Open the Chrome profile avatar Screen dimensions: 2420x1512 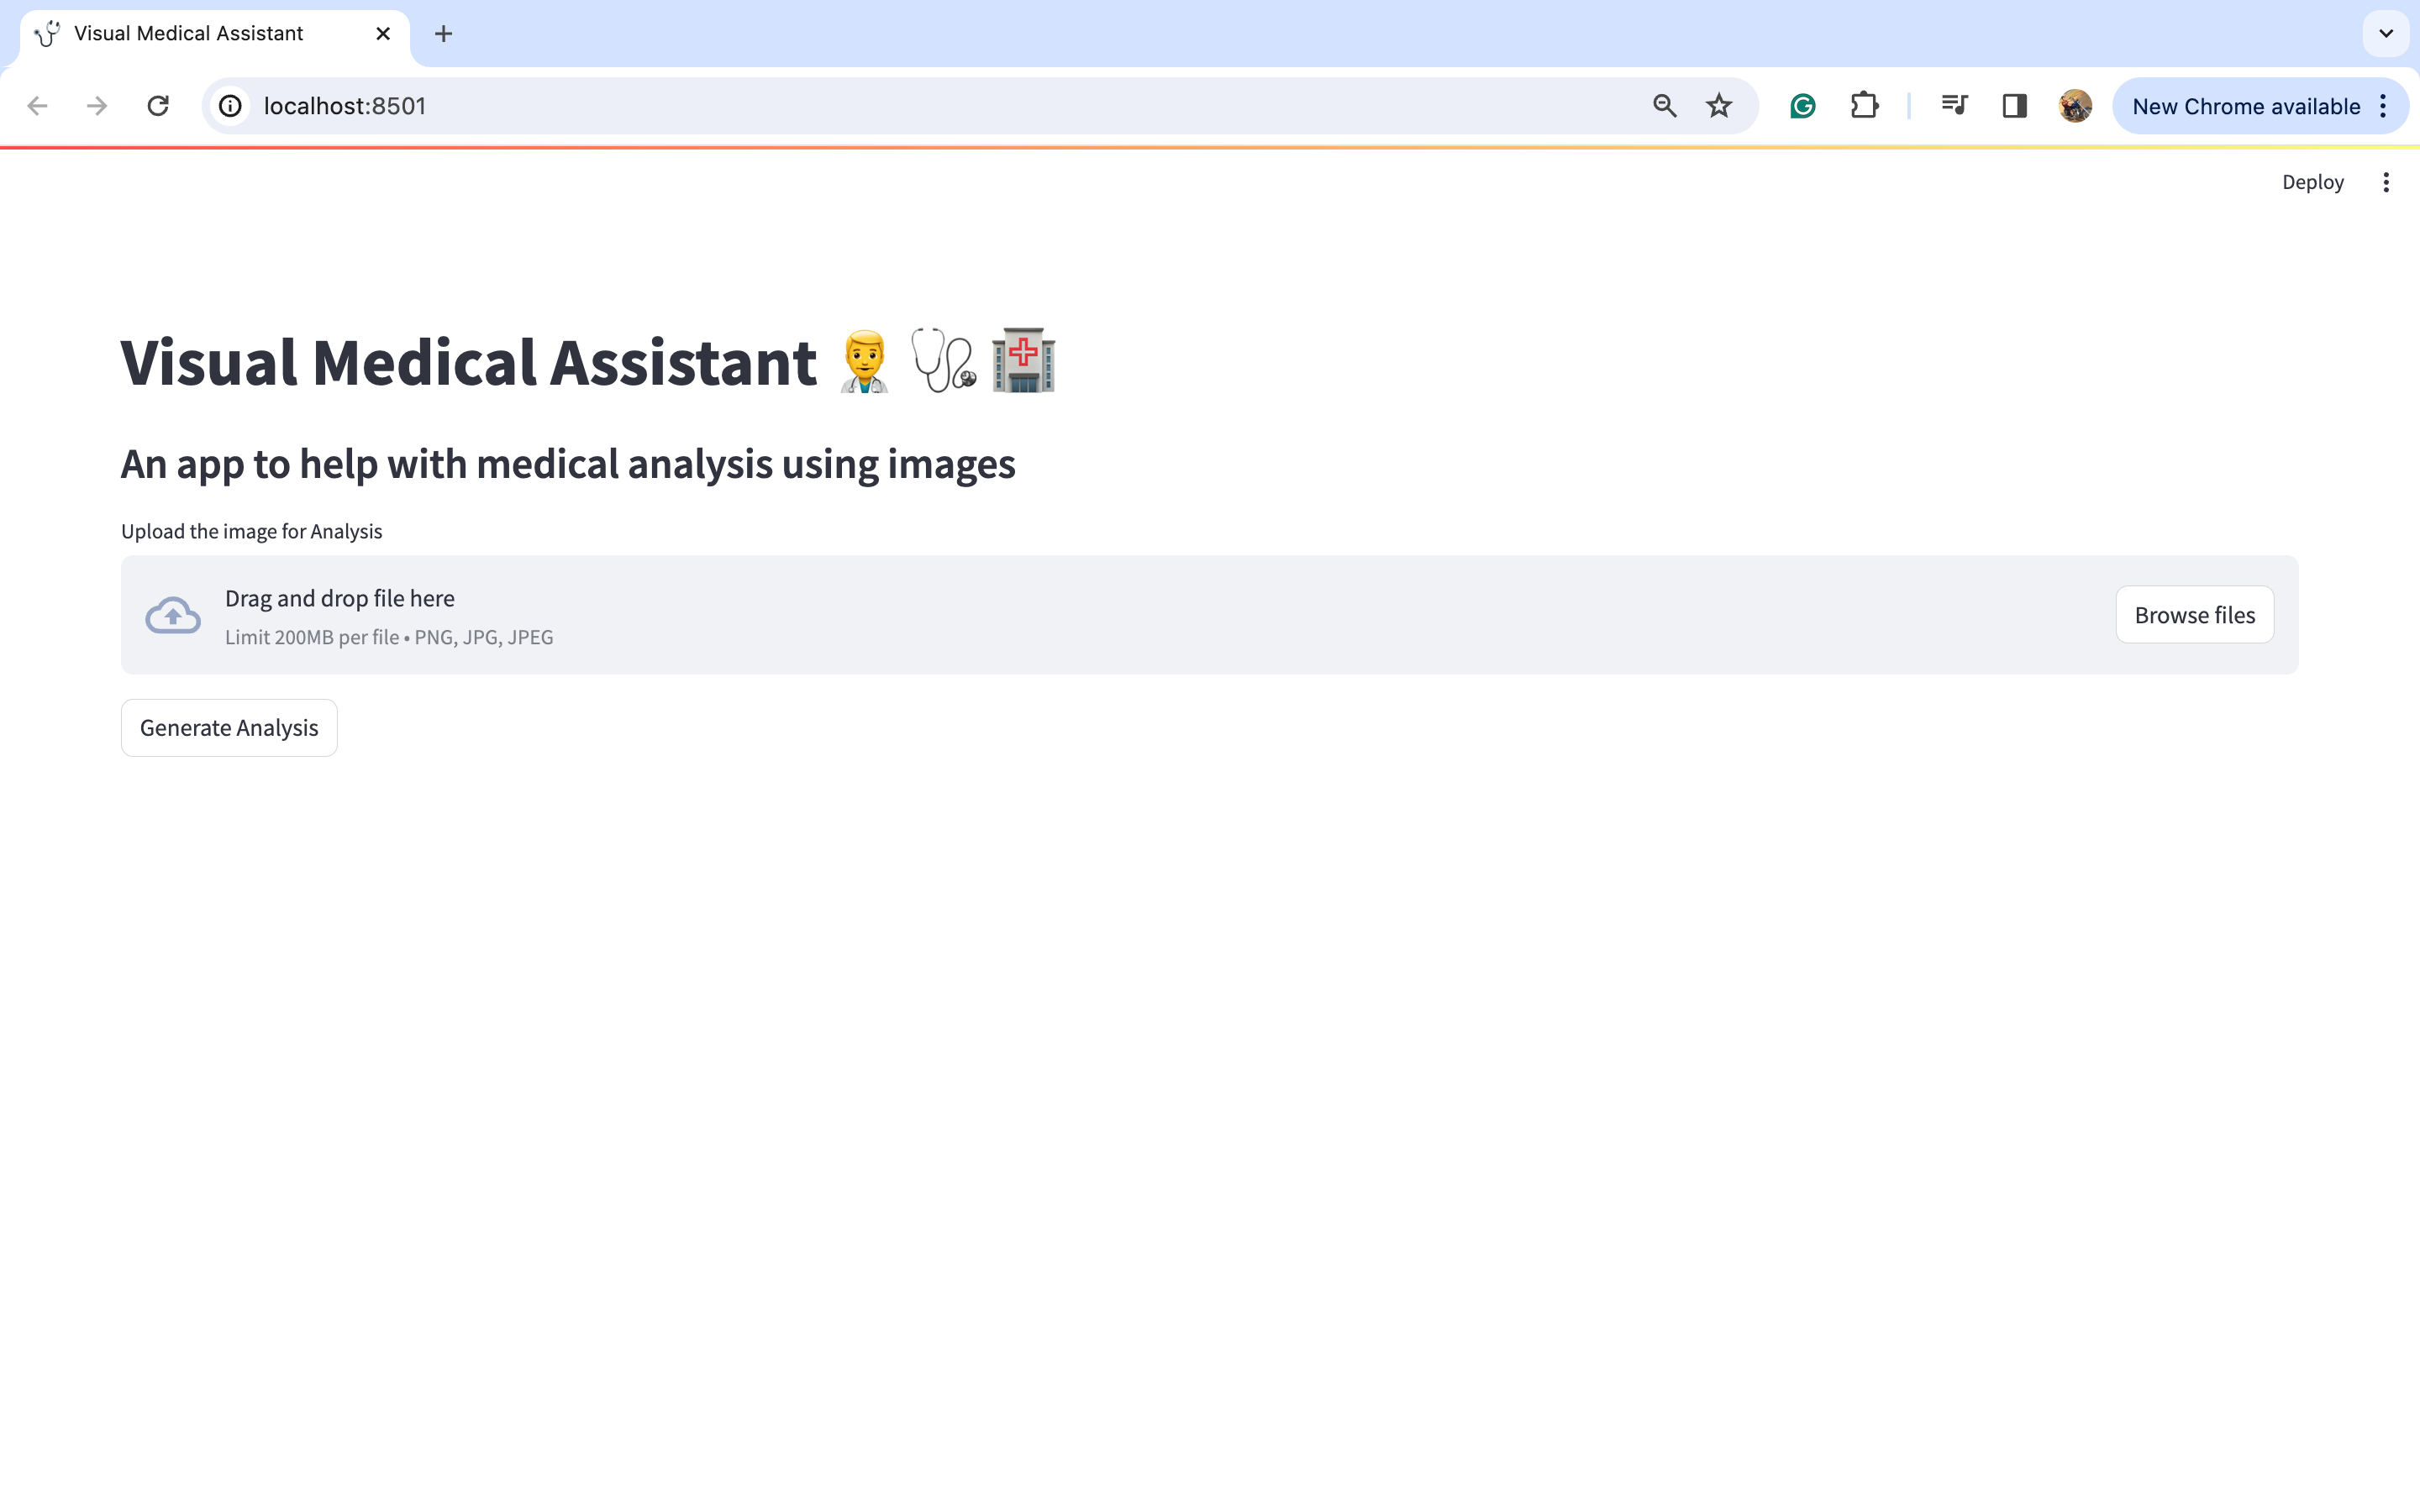(x=2075, y=106)
